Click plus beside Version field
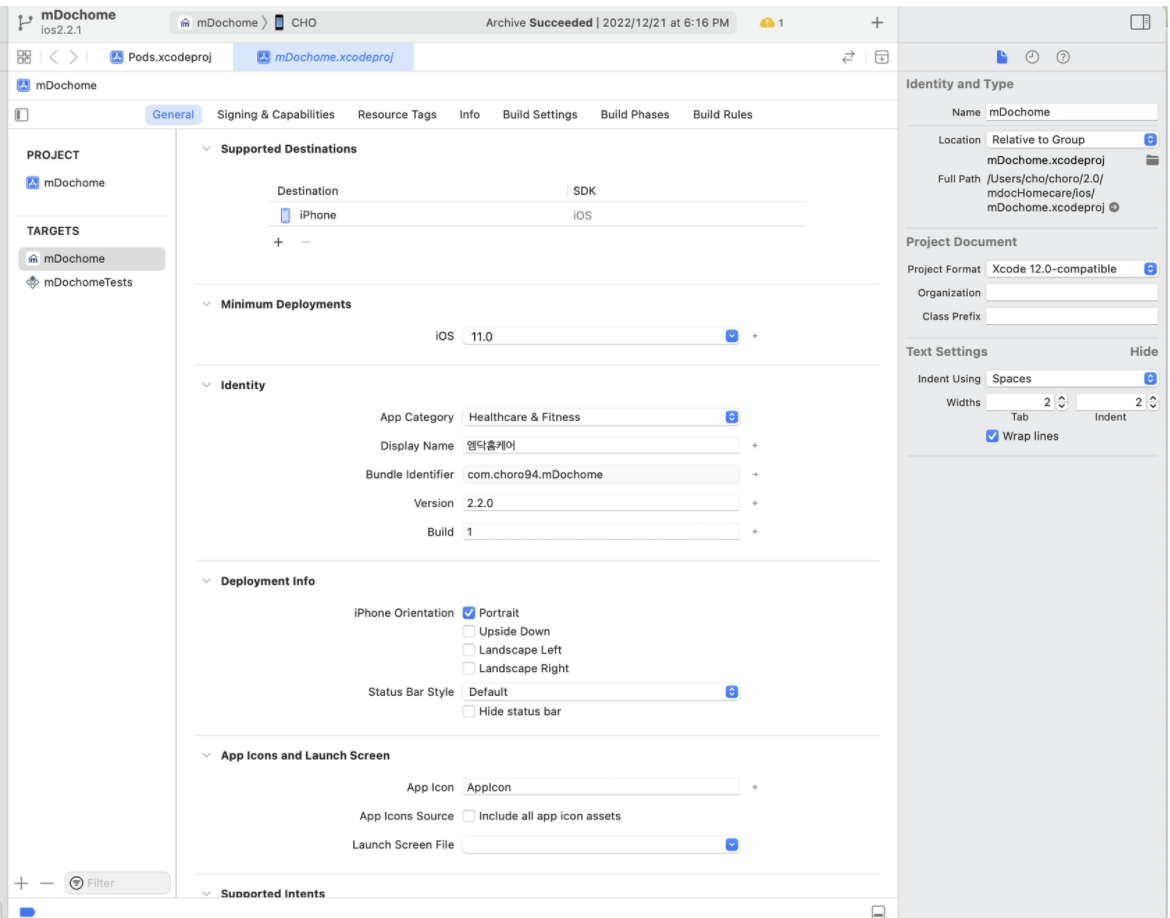Image resolution: width=1170 pixels, height=918 pixels. pyautogui.click(x=755, y=503)
